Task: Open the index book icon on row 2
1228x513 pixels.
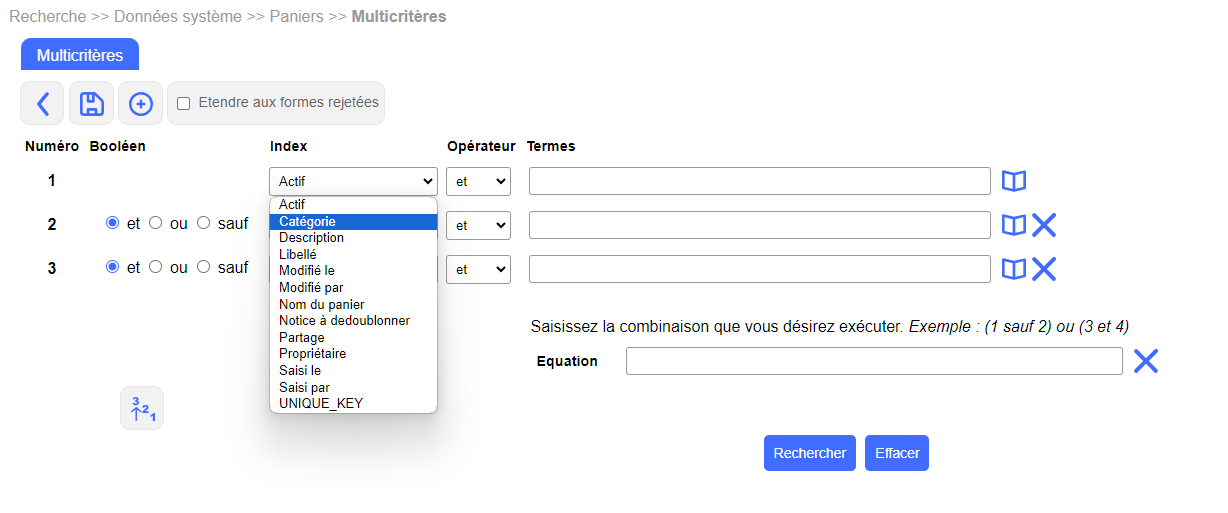Action: pos(1014,225)
